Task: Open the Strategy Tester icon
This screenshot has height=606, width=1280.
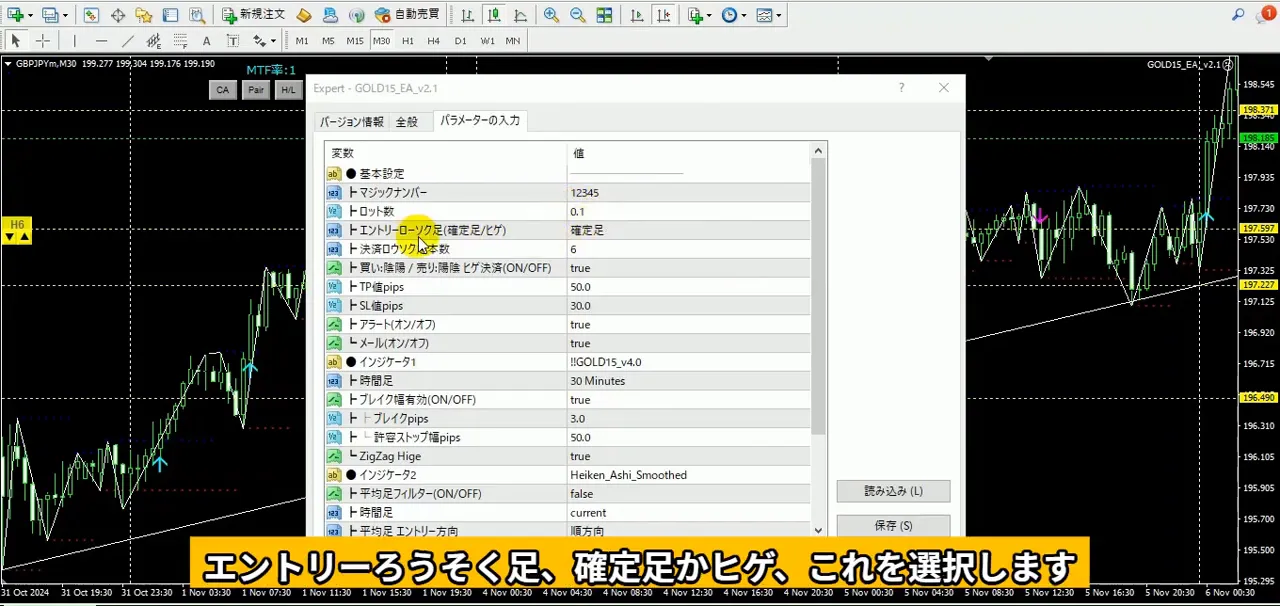Action: 198,15
